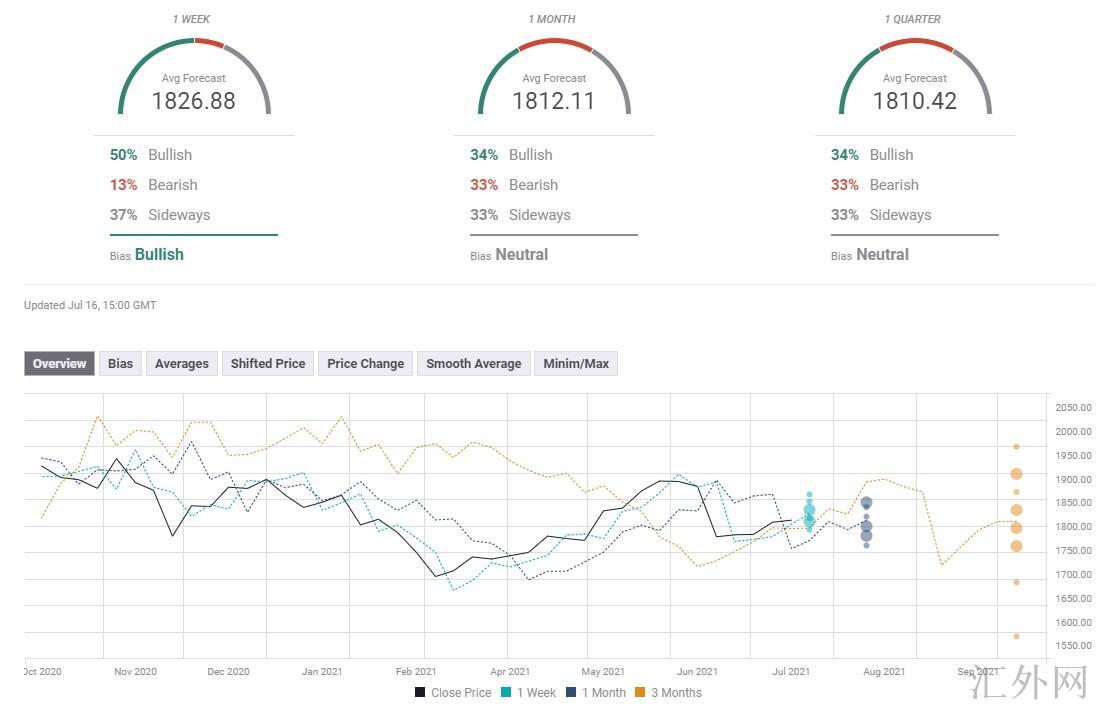Image resolution: width=1098 pixels, height=712 pixels.
Task: Select the Minim/Max tab
Action: [x=576, y=364]
